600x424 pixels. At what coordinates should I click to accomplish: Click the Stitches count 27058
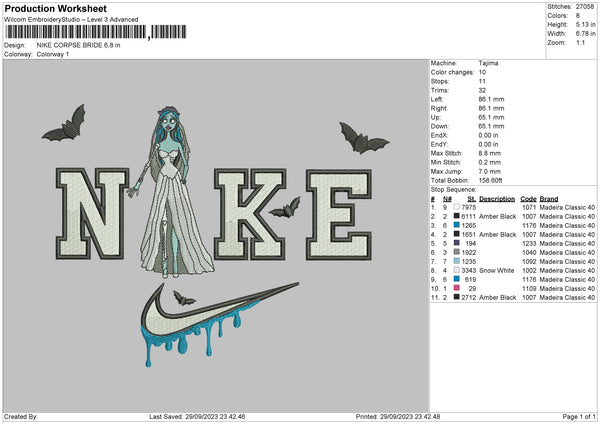(585, 7)
